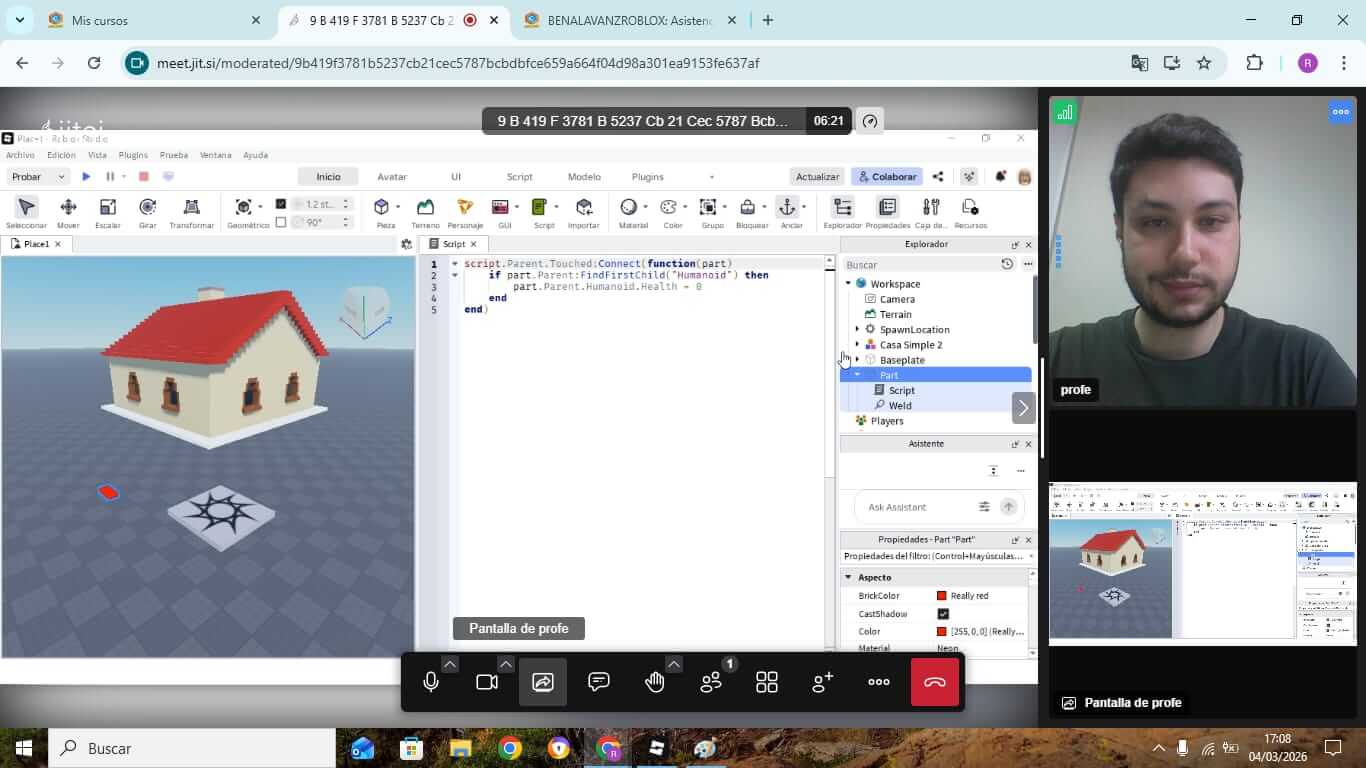Open the Material dropdown arrow
The image size is (1366, 768).
point(645,207)
